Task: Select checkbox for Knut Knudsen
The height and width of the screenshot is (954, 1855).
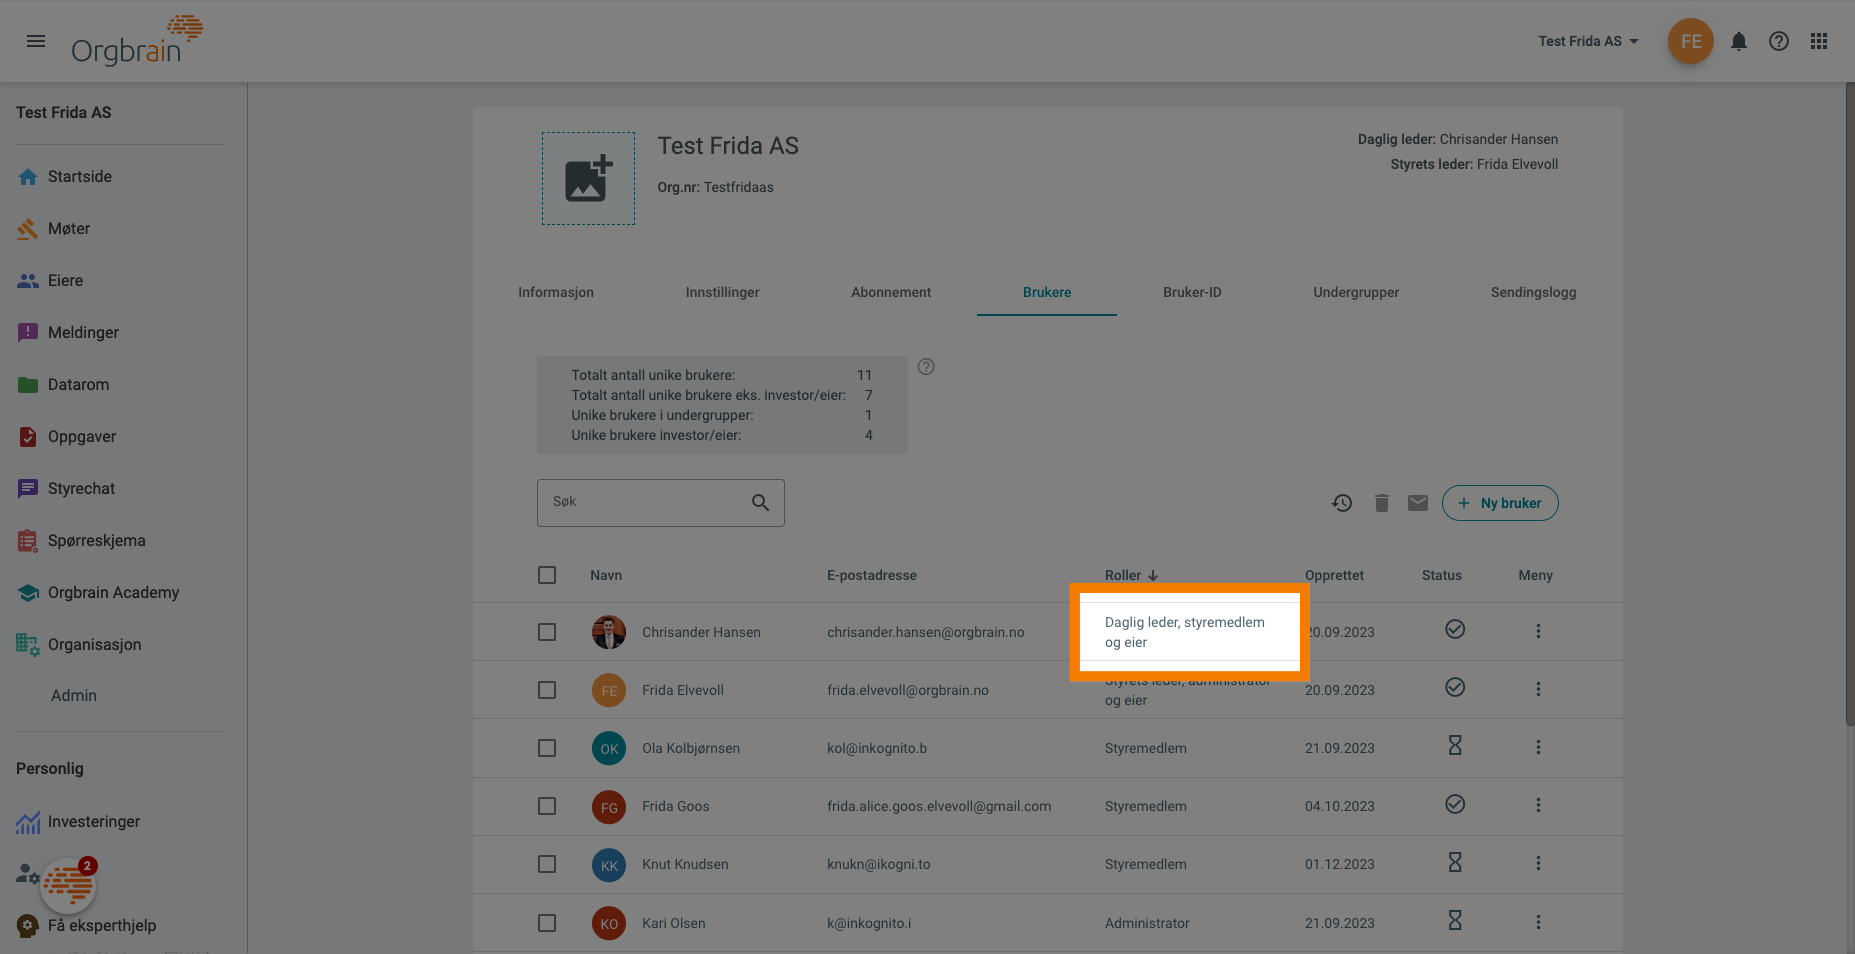Action: 547,864
